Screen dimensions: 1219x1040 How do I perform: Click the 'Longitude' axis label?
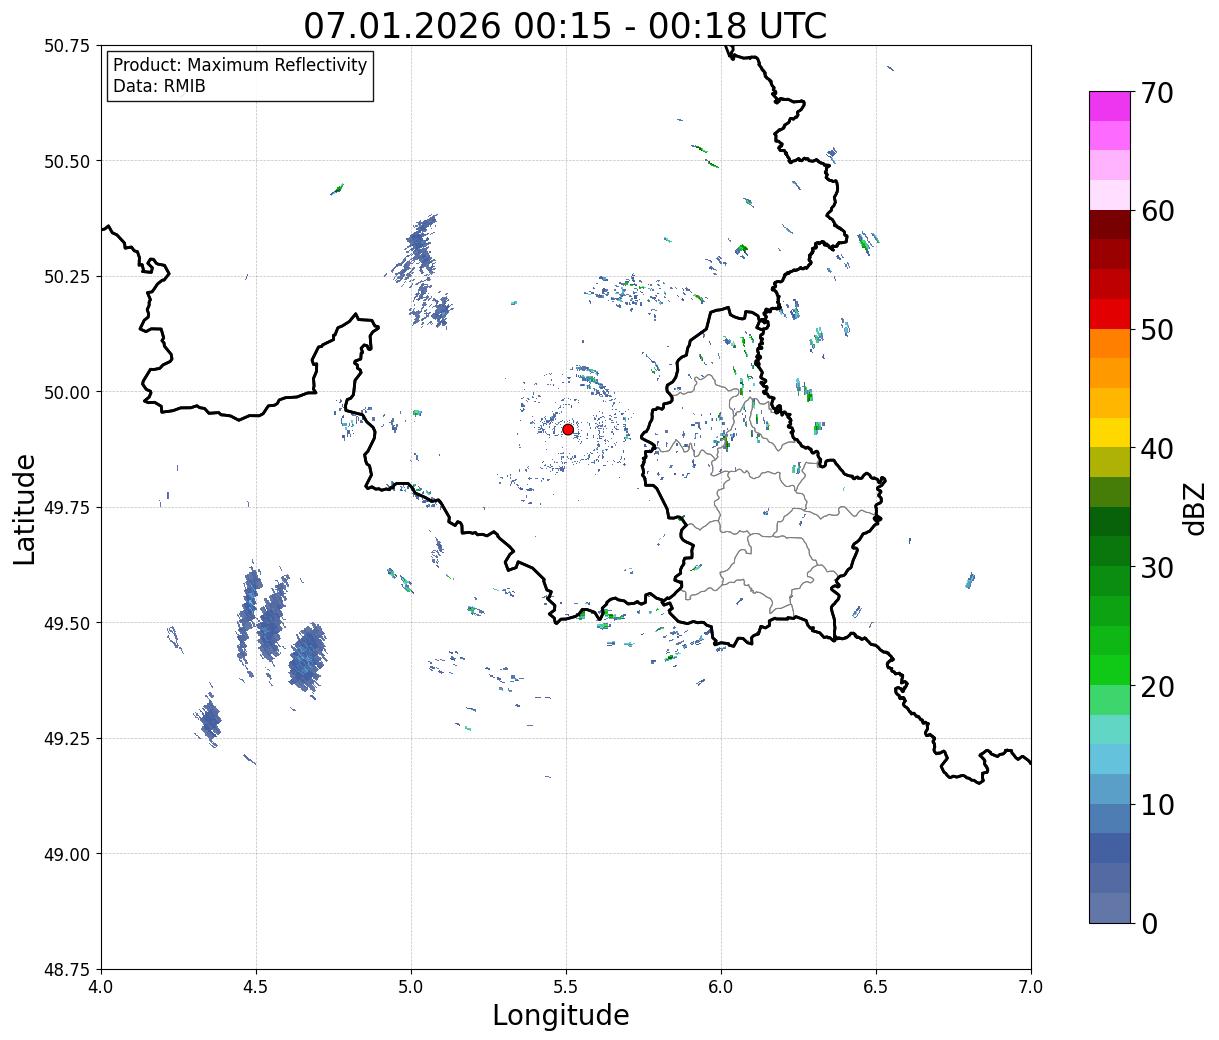[x=561, y=1015]
